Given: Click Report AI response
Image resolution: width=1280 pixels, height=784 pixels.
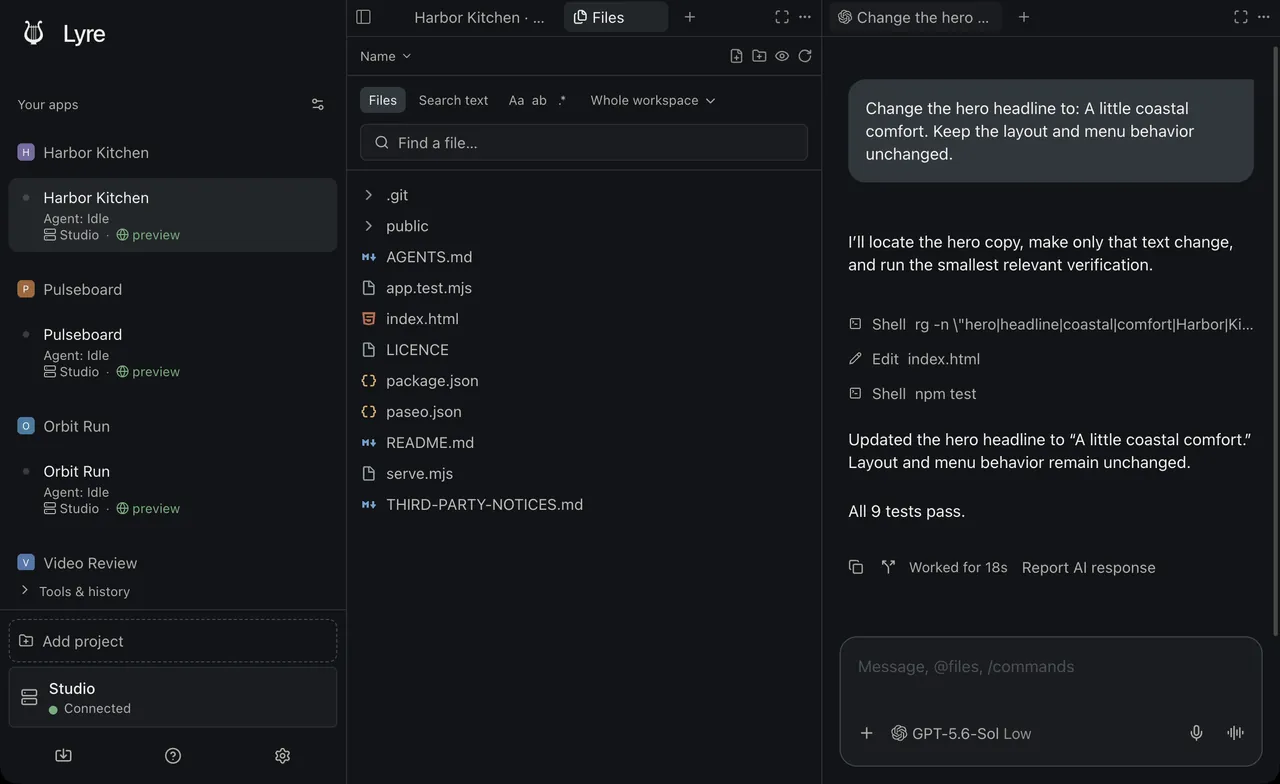Looking at the screenshot, I should point(1088,567).
